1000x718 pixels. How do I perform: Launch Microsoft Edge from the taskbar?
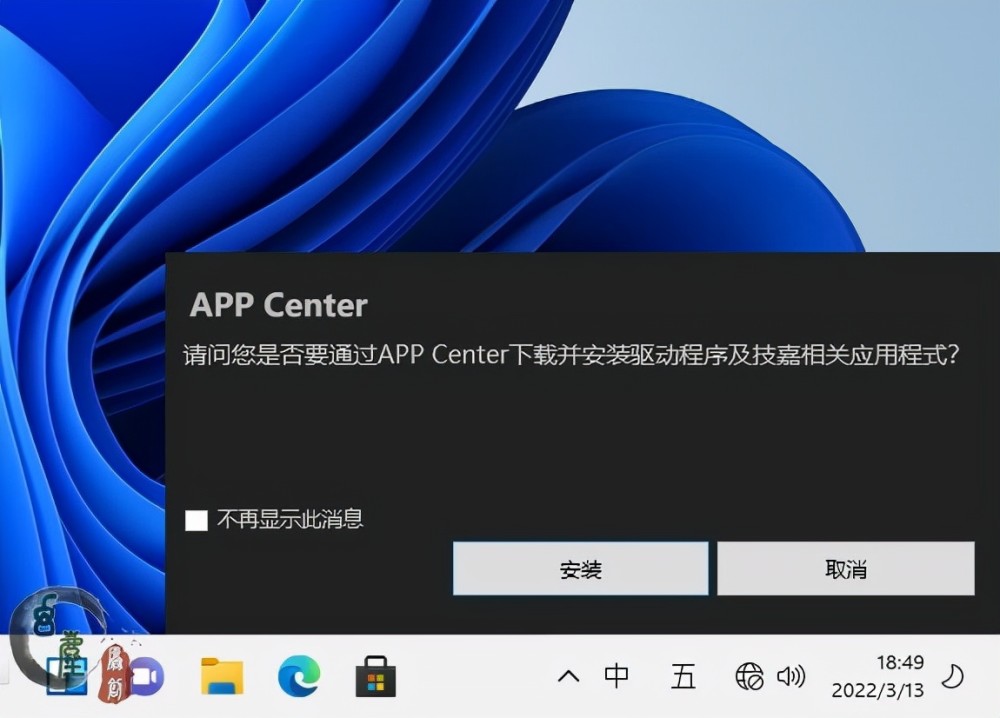coord(299,676)
